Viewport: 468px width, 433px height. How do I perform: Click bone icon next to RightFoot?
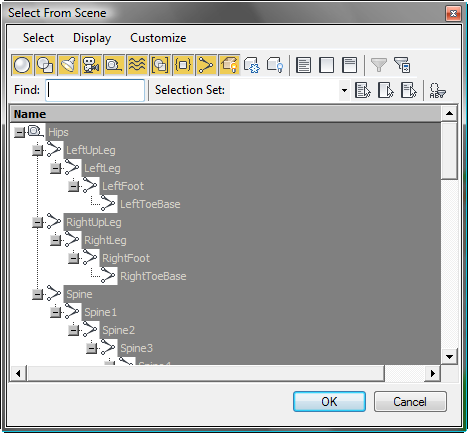(90, 257)
